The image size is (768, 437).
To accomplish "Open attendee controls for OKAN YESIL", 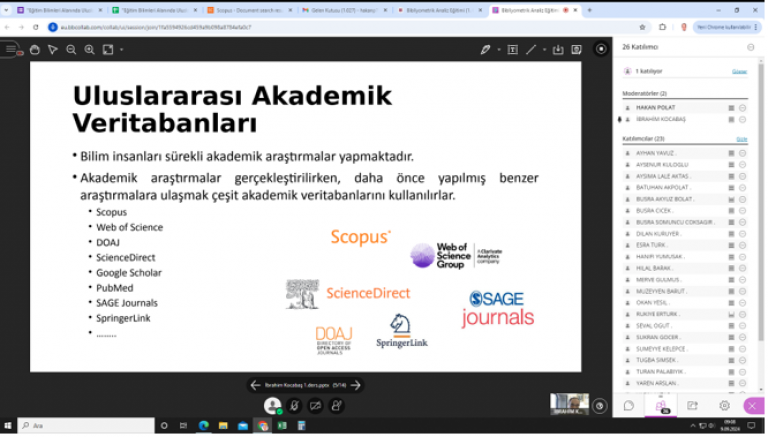I will tap(743, 303).
